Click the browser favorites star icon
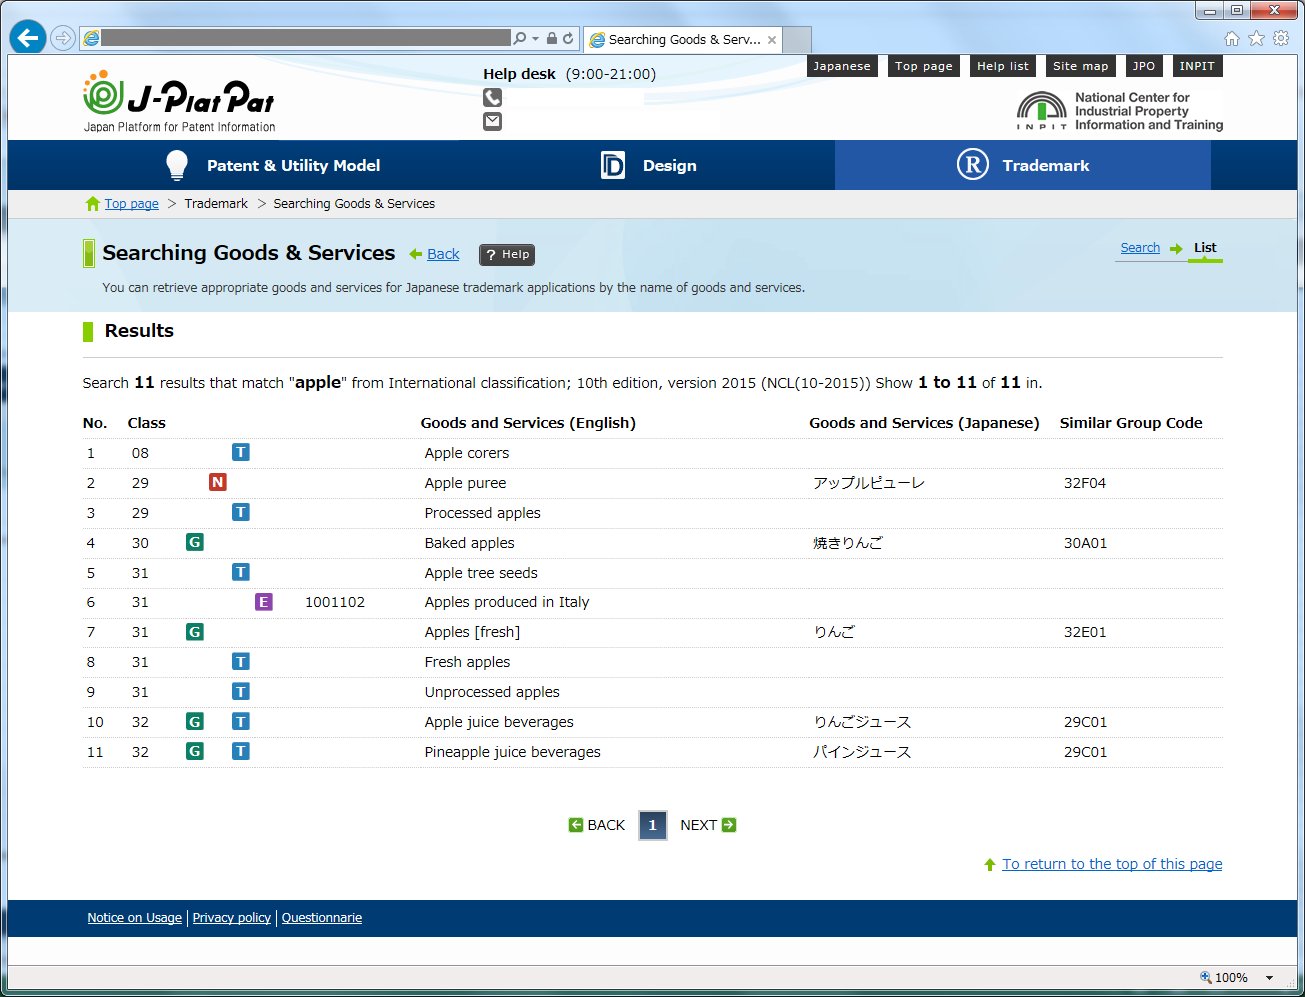The width and height of the screenshot is (1305, 997). click(x=1256, y=37)
